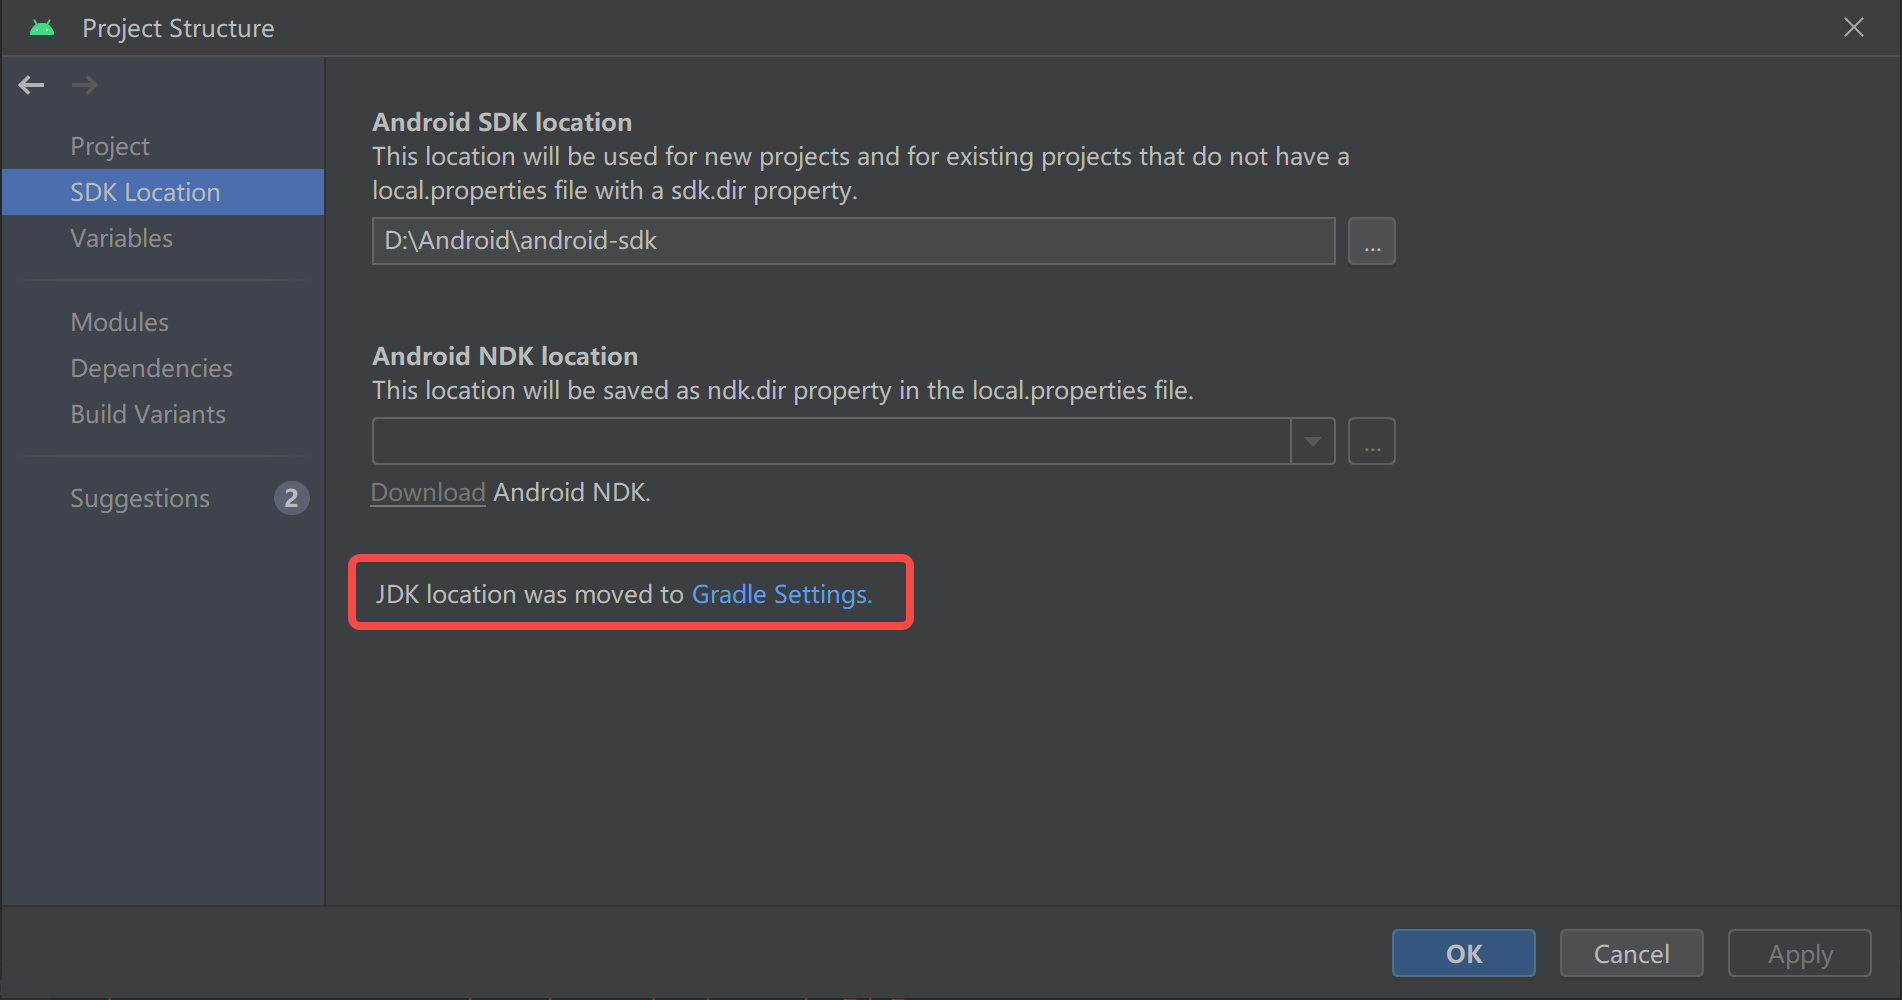Browse for Android NDK location folder
The width and height of the screenshot is (1902, 1000).
(1371, 441)
